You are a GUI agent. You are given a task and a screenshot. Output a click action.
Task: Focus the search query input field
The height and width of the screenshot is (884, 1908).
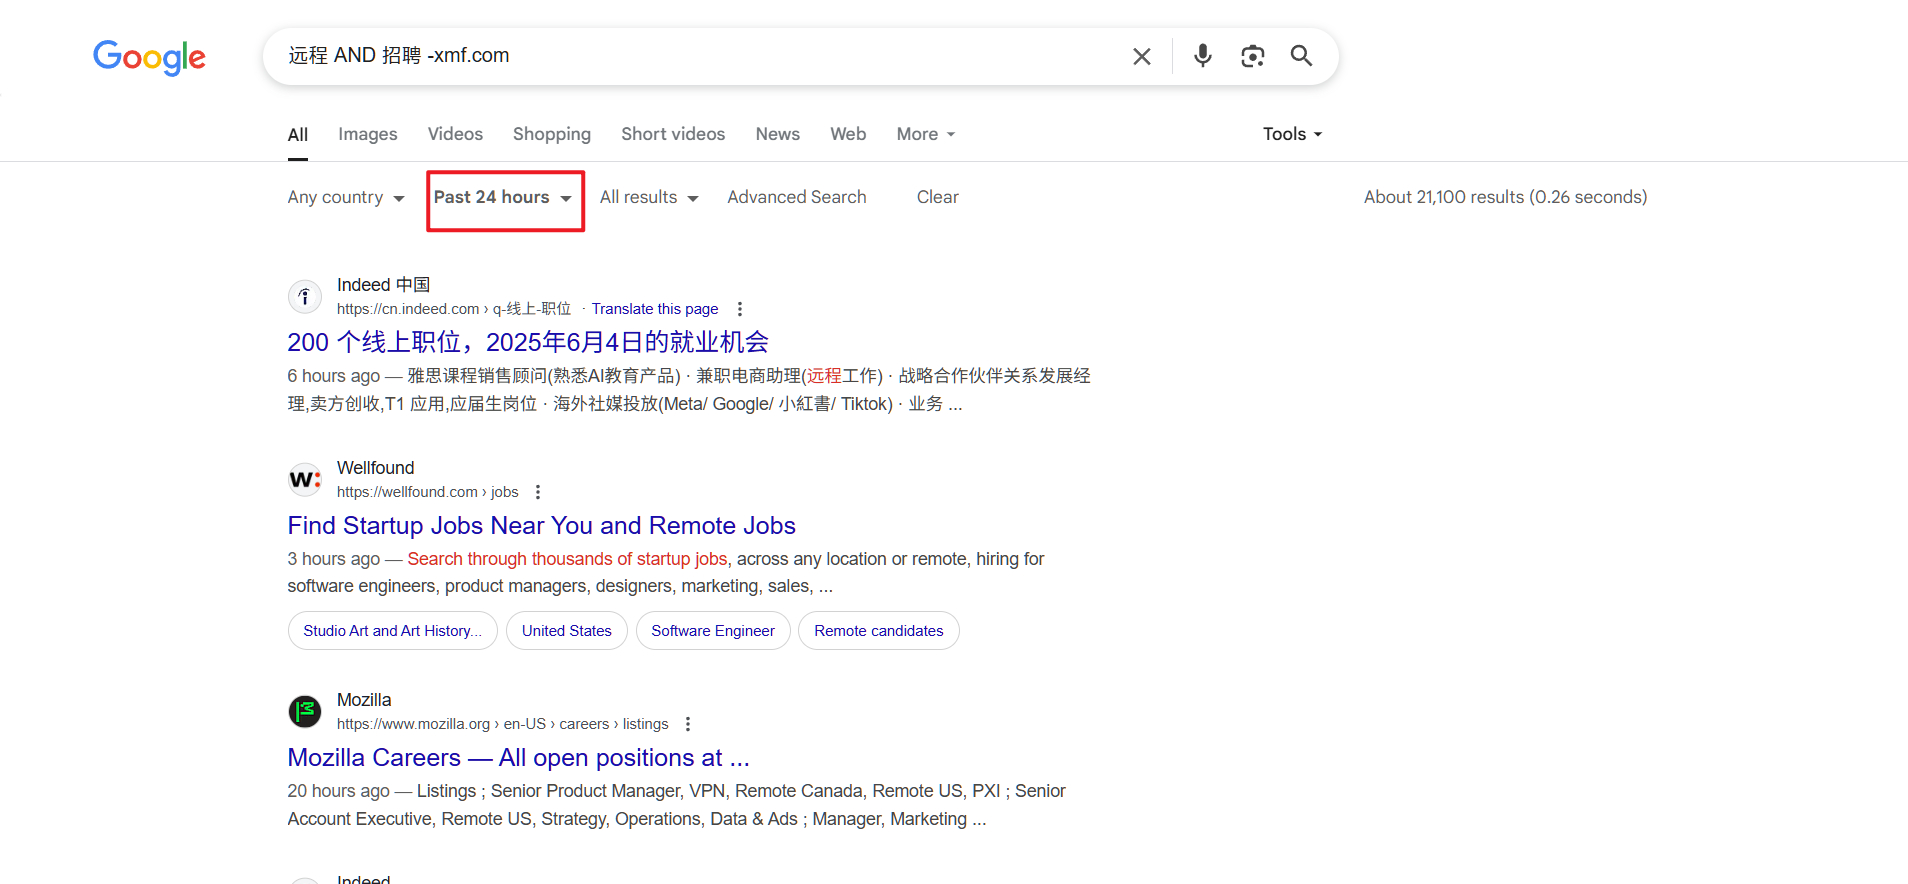click(x=700, y=56)
